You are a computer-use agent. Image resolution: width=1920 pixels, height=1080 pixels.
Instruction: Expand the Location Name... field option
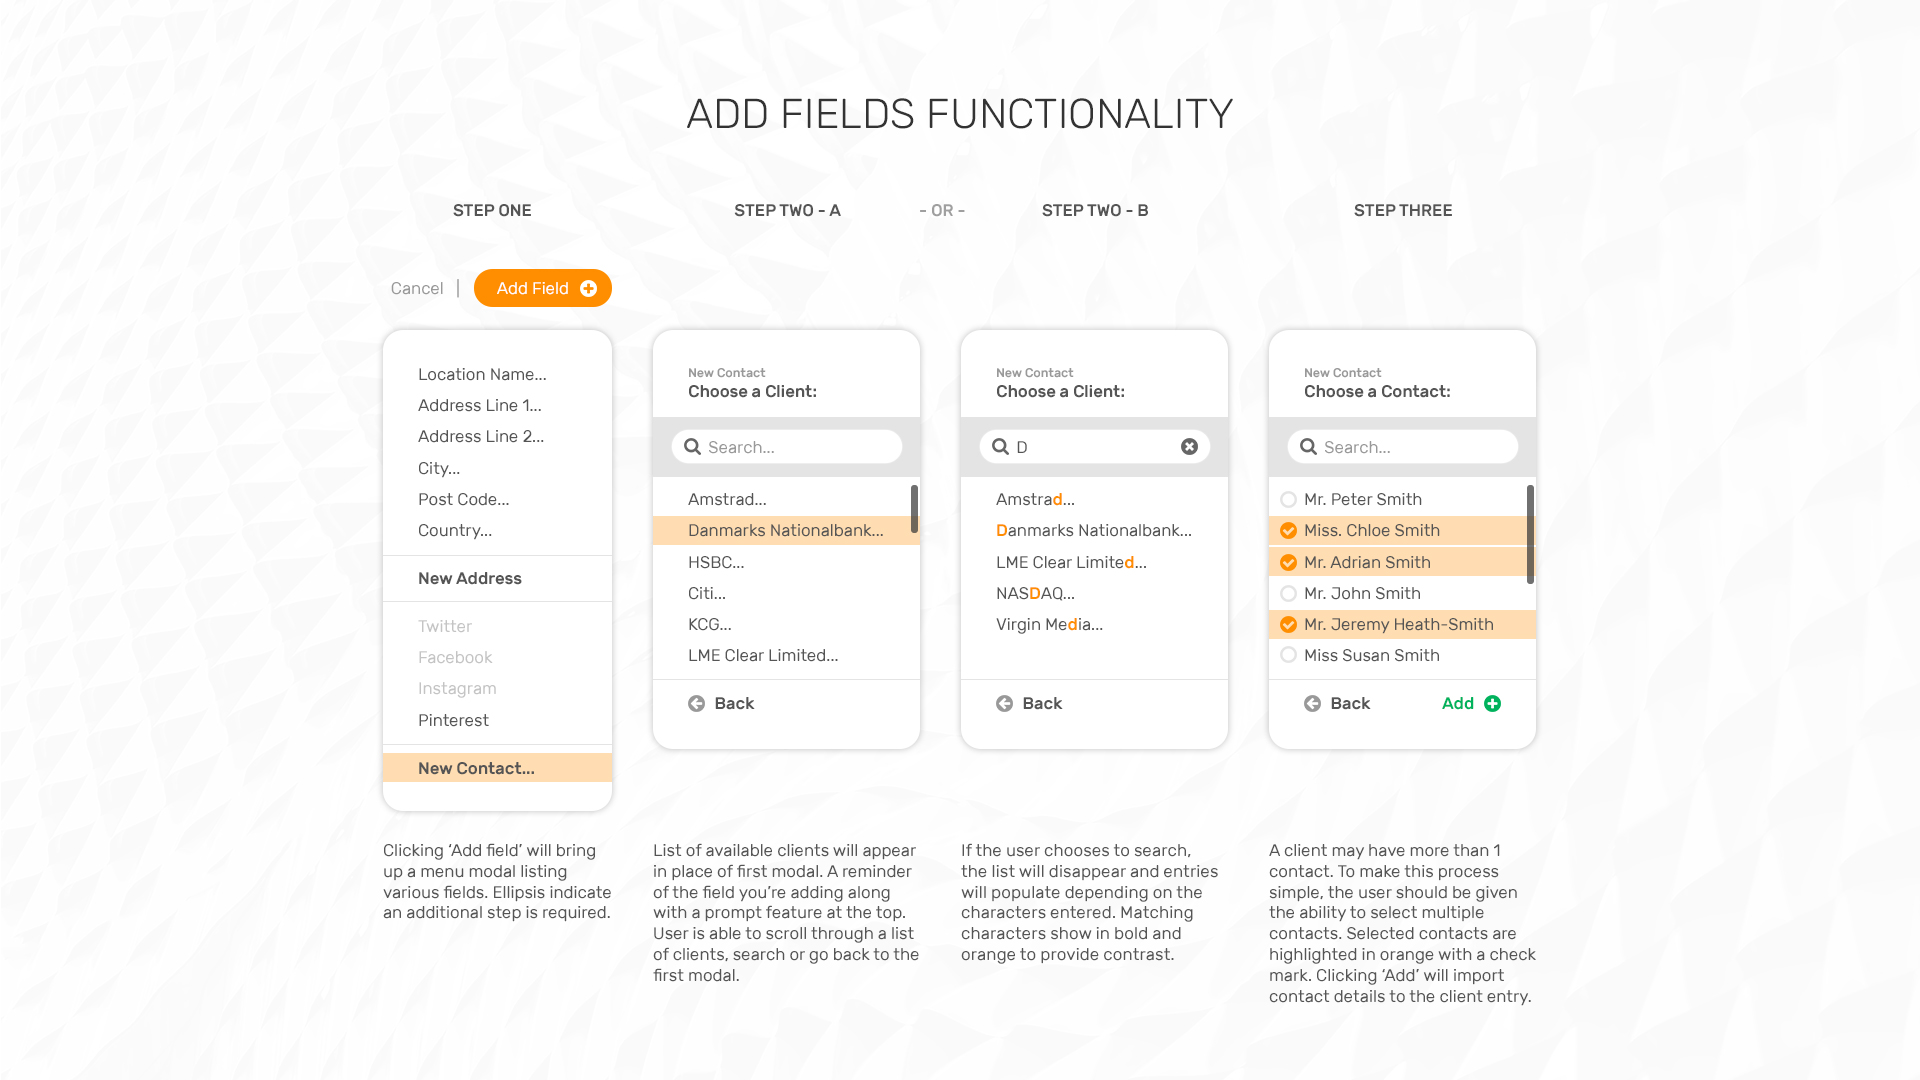[x=482, y=375]
